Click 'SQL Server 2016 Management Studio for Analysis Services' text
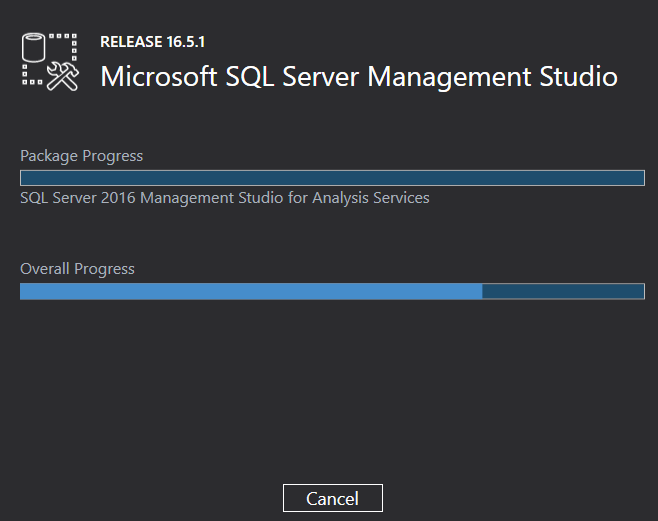 pyautogui.click(x=225, y=198)
